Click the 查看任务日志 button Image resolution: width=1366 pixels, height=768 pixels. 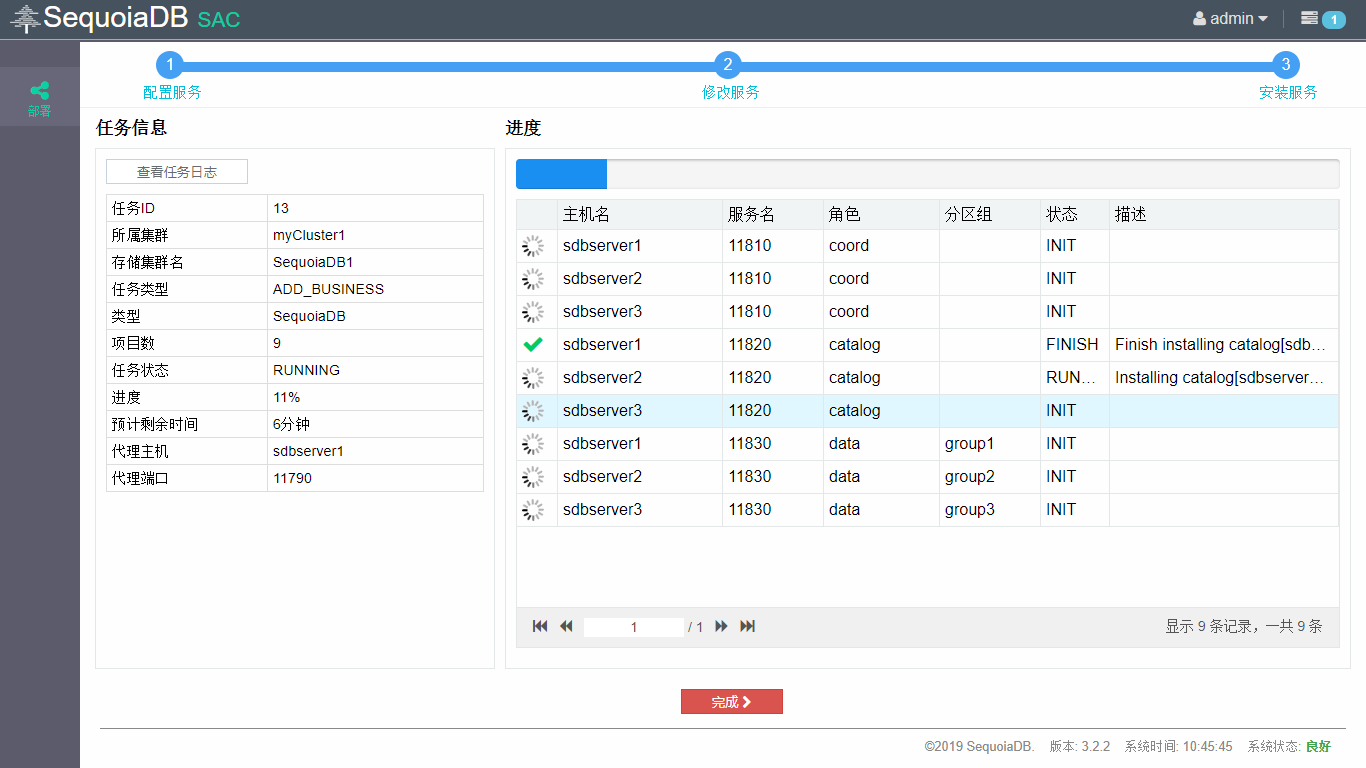pos(177,172)
